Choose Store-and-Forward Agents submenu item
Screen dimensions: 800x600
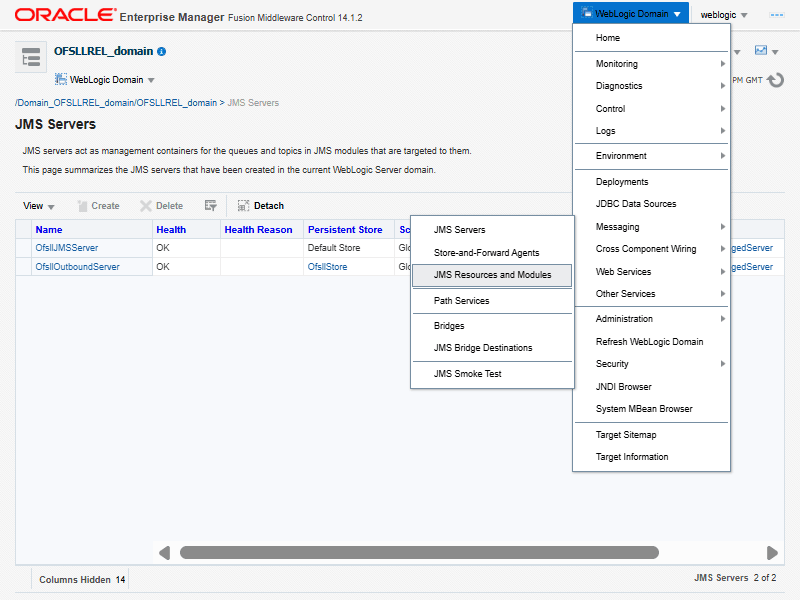tap(492, 253)
